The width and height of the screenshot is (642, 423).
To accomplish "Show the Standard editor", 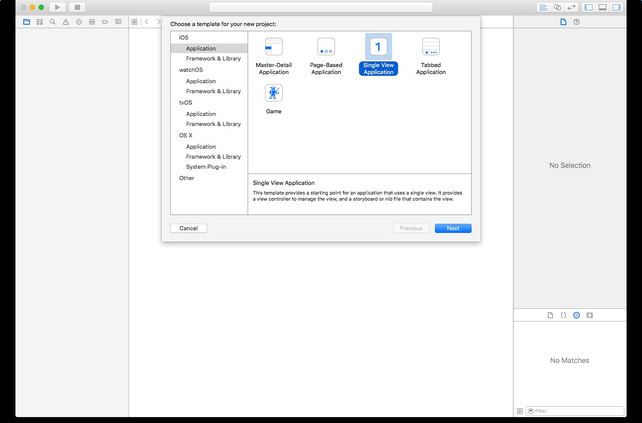I will (544, 7).
